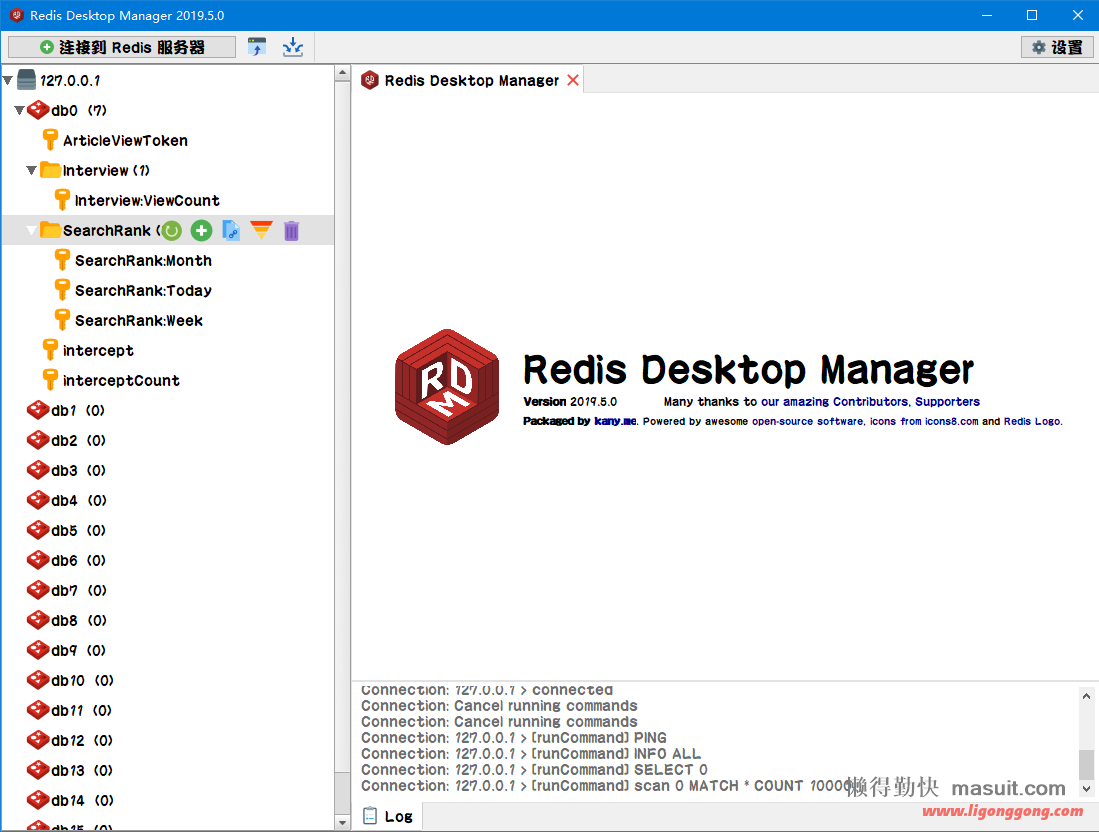
Task: Click the Import connections toolbar icon
Action: (x=257, y=47)
